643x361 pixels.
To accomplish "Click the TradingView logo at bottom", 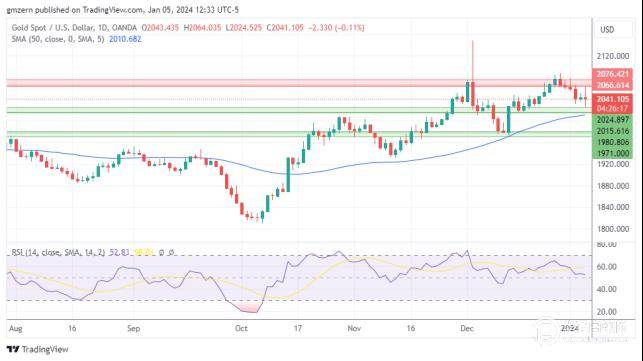I will (37, 350).
